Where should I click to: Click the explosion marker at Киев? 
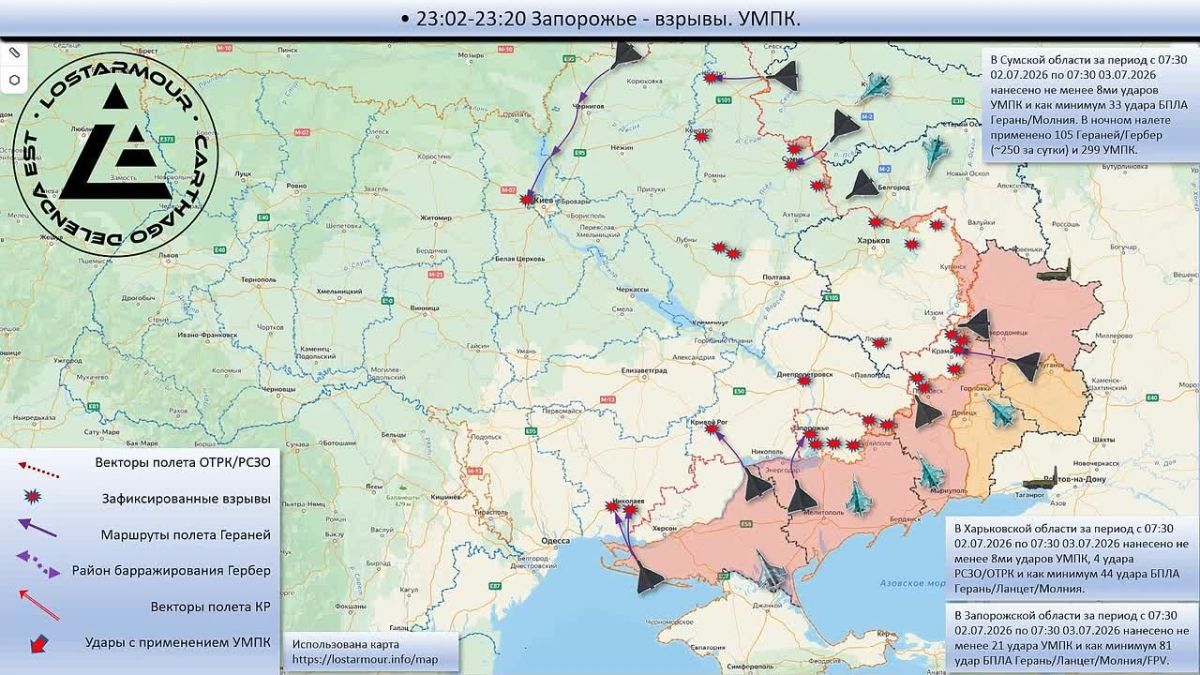click(527, 199)
